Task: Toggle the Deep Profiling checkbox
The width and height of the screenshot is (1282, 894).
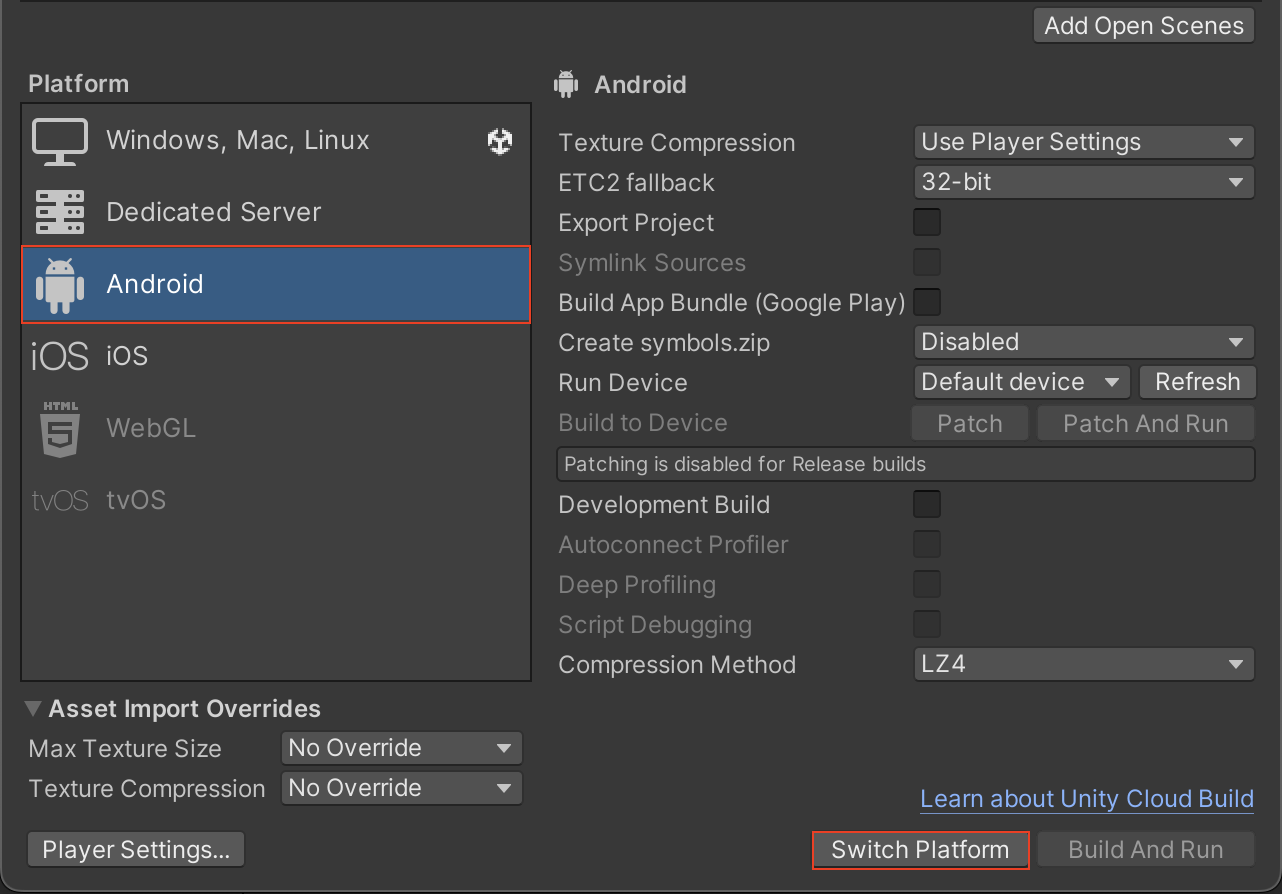Action: click(927, 584)
